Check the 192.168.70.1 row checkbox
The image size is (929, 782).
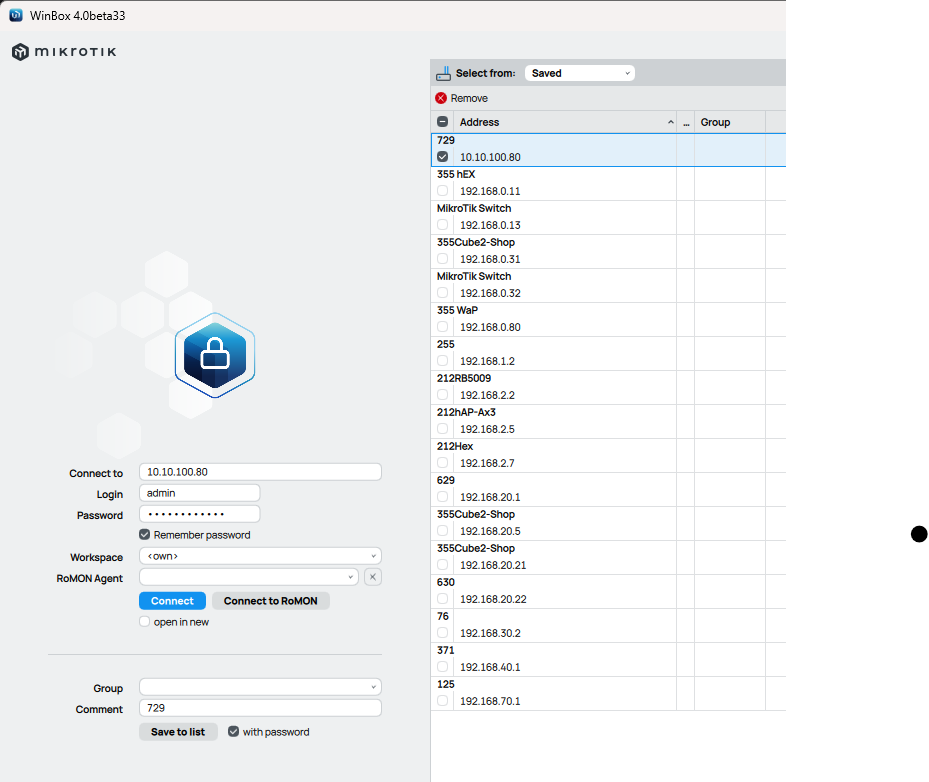[443, 701]
